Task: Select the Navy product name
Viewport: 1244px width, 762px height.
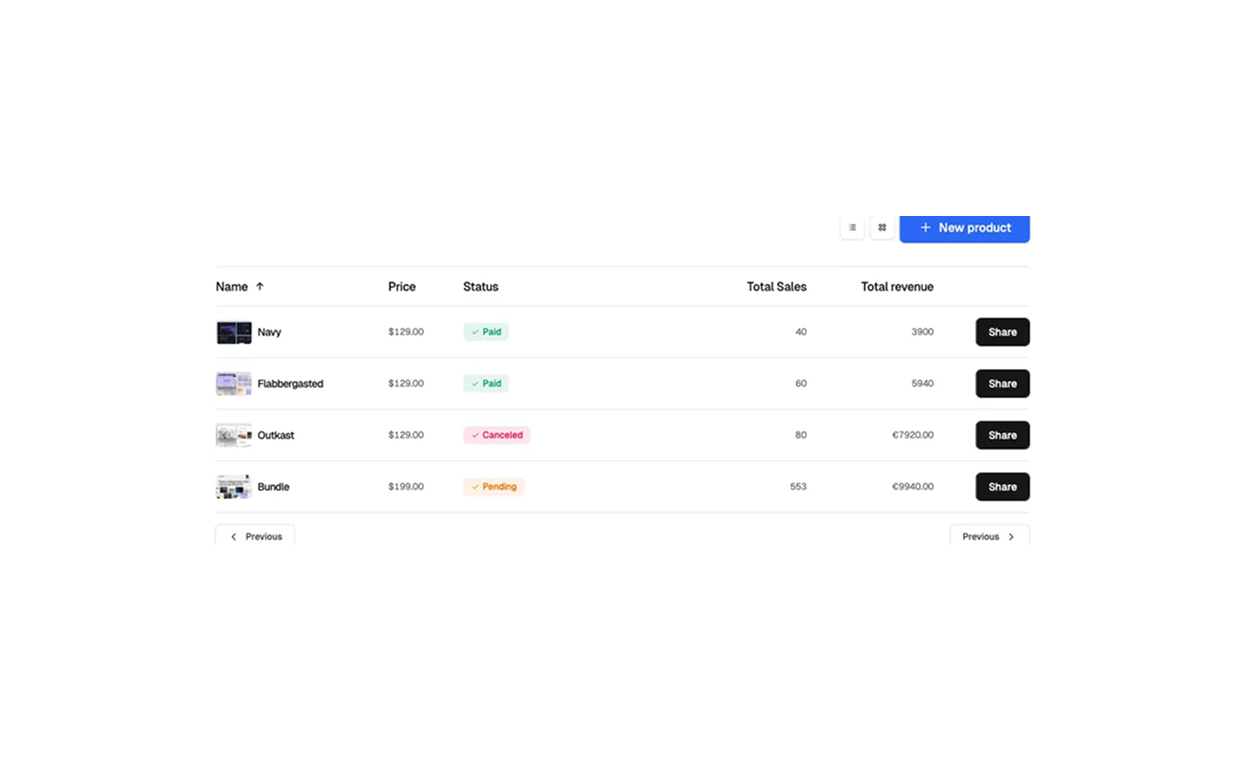Action: pyautogui.click(x=270, y=332)
